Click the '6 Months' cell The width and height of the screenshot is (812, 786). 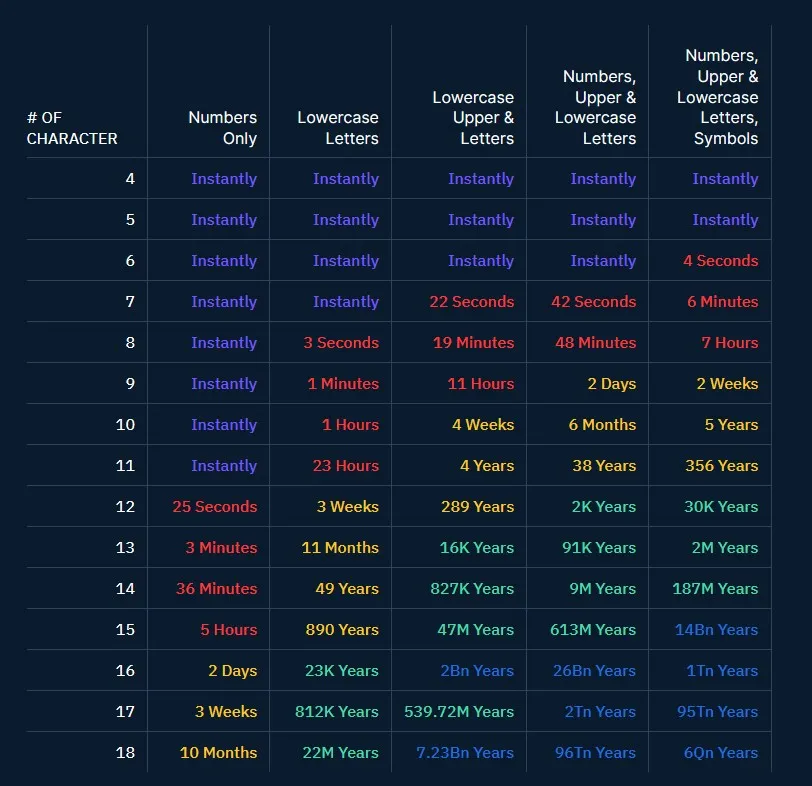(x=602, y=425)
